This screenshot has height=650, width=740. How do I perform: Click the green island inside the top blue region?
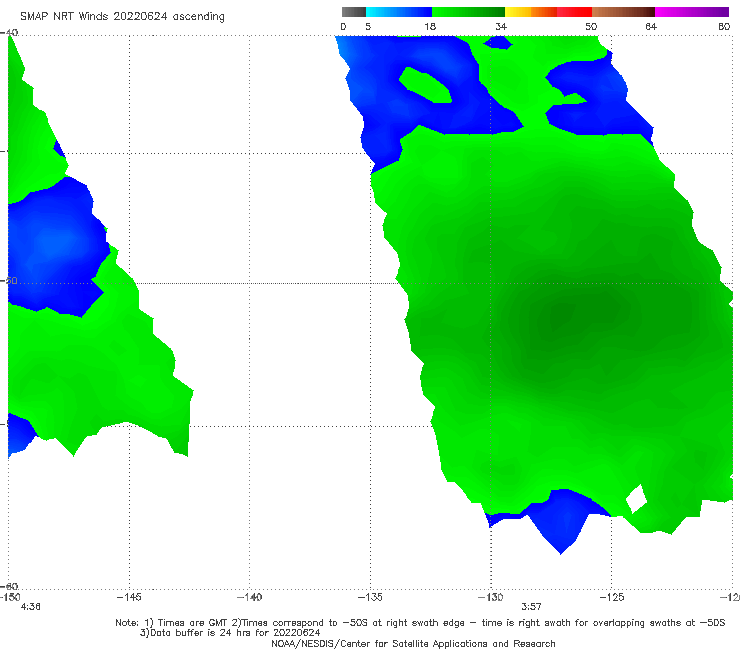coord(425,85)
